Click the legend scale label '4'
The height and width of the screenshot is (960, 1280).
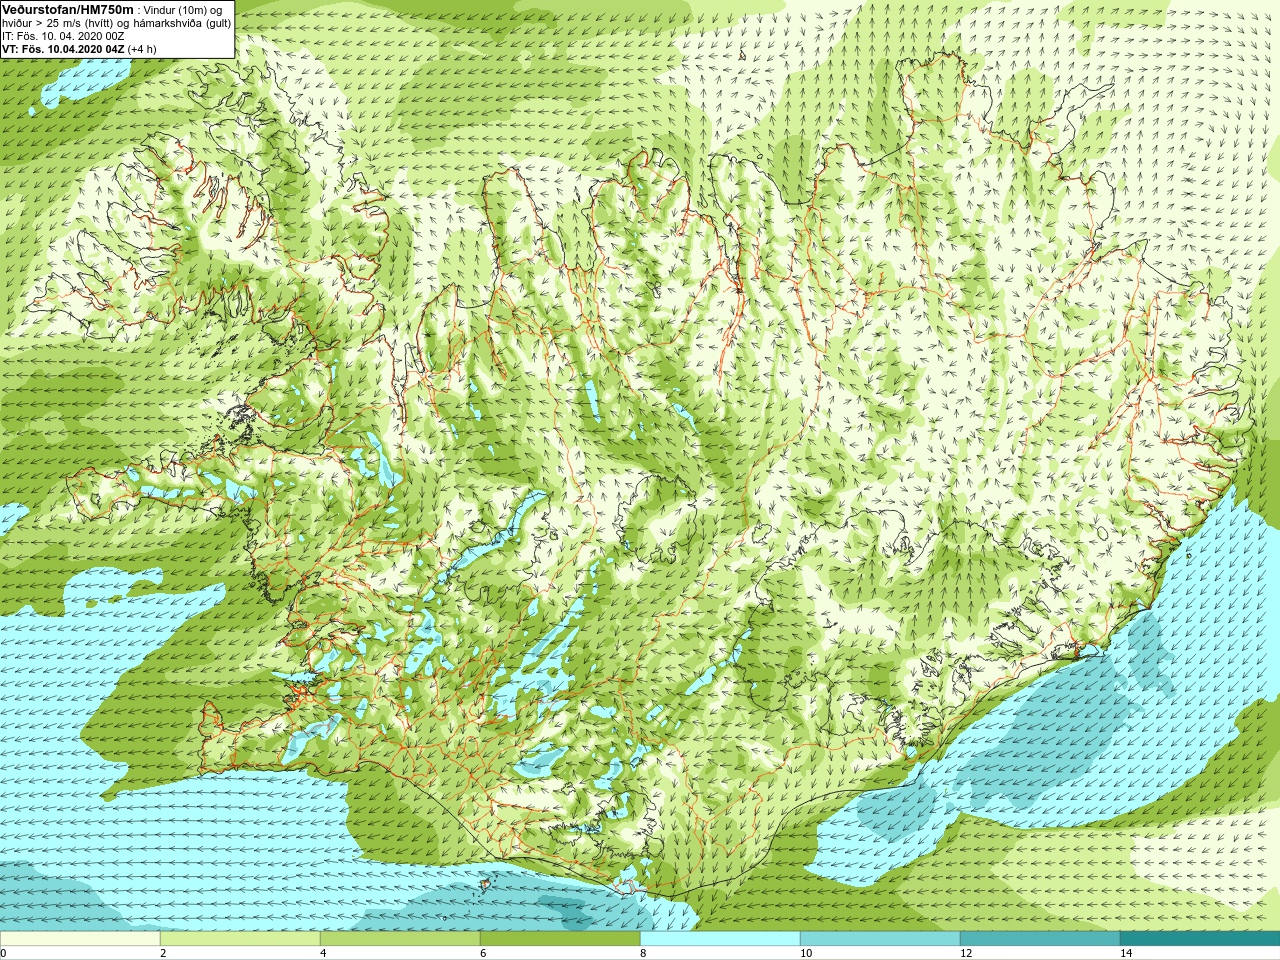(323, 953)
